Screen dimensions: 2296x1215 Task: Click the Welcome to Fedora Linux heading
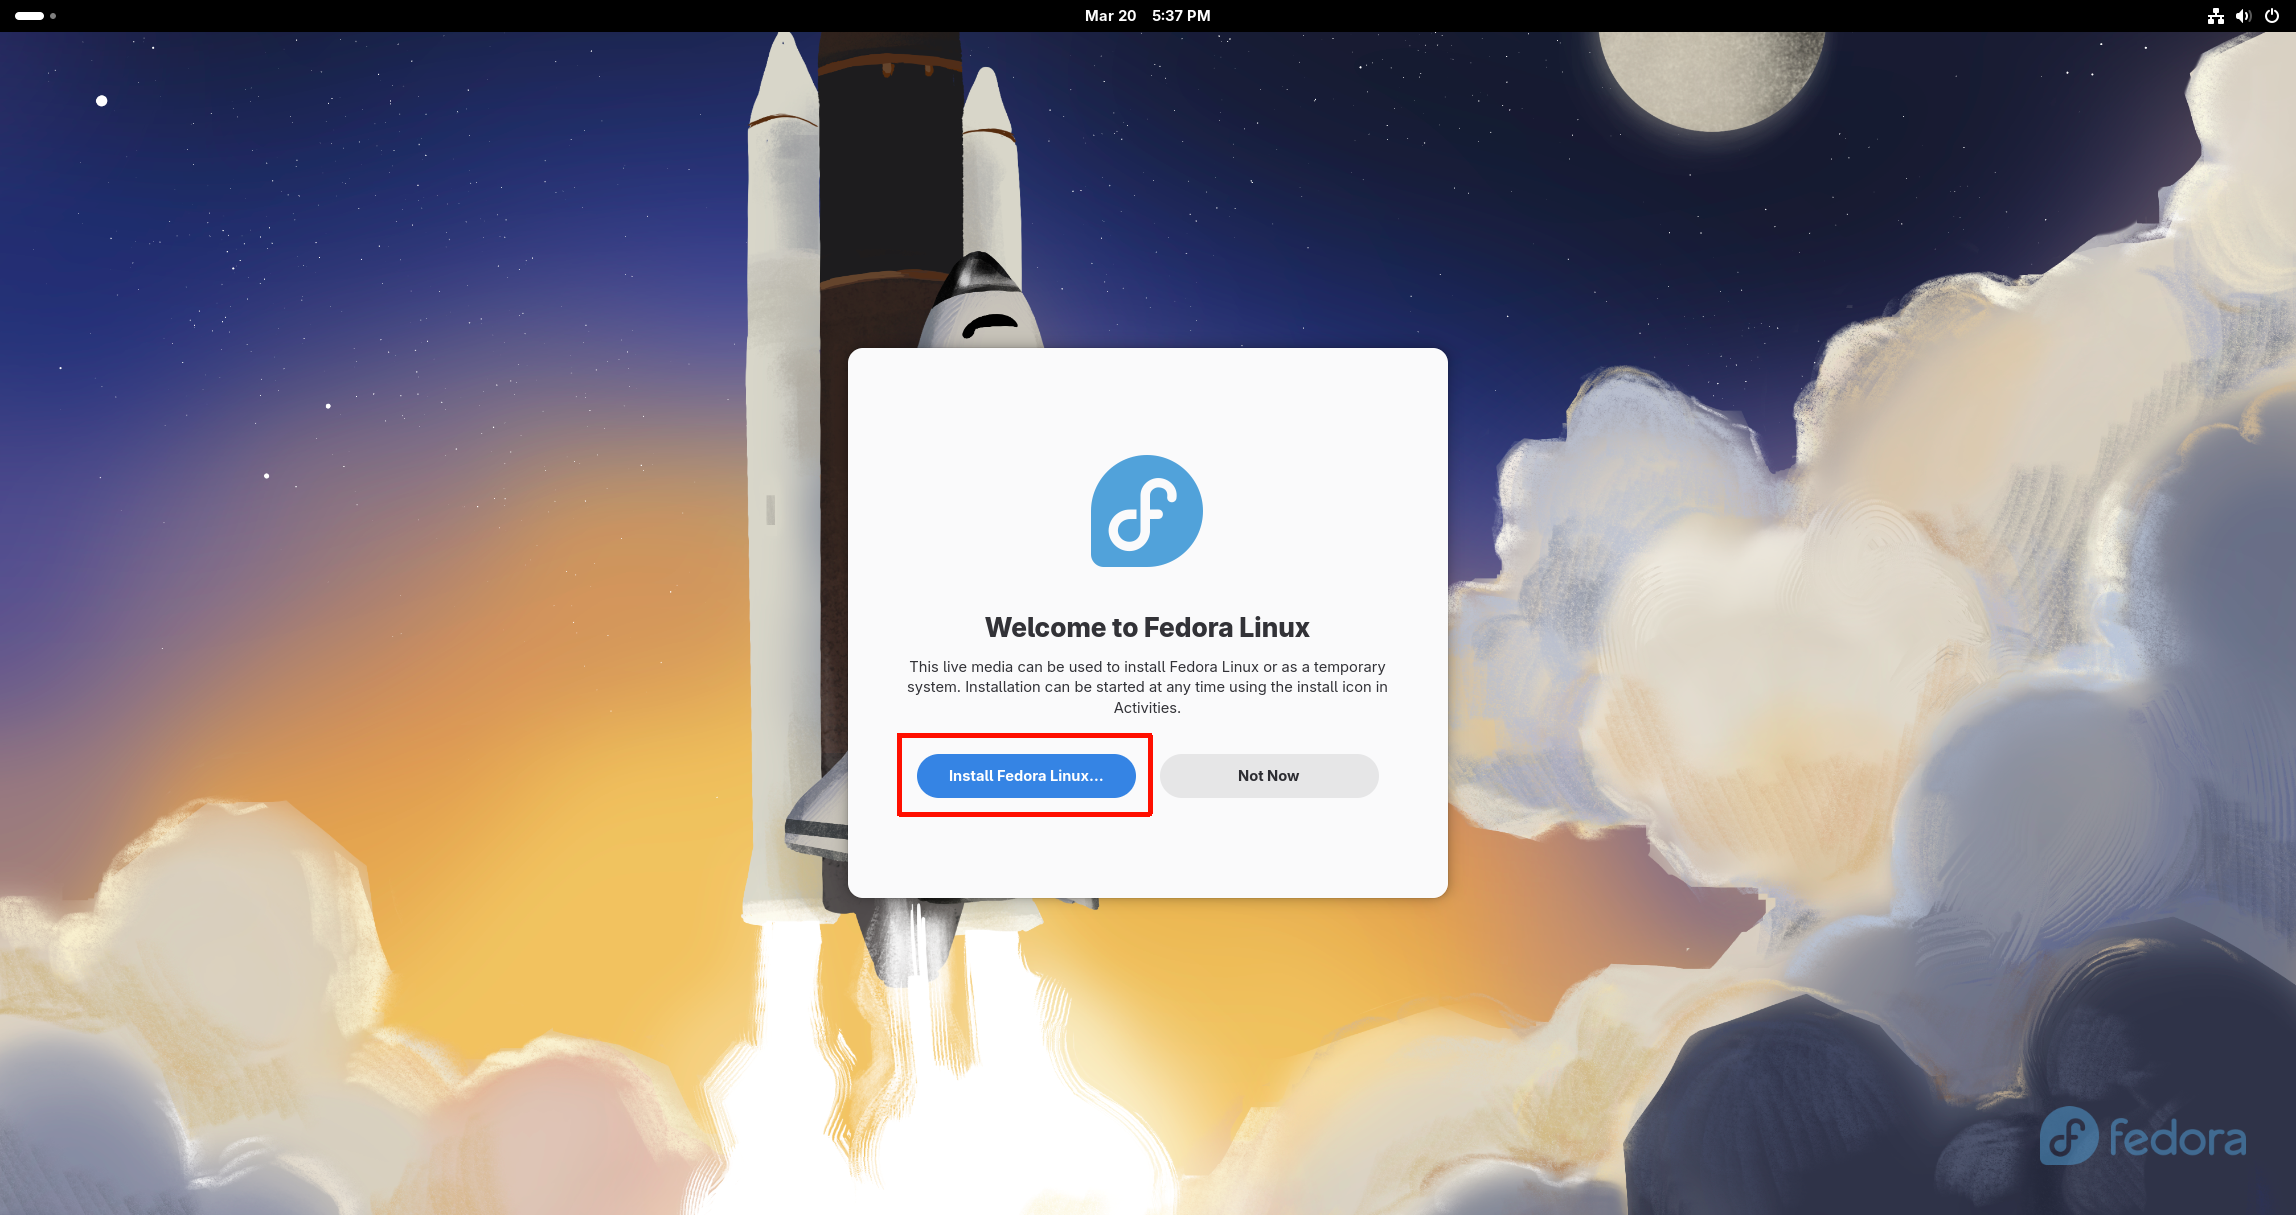[1147, 627]
